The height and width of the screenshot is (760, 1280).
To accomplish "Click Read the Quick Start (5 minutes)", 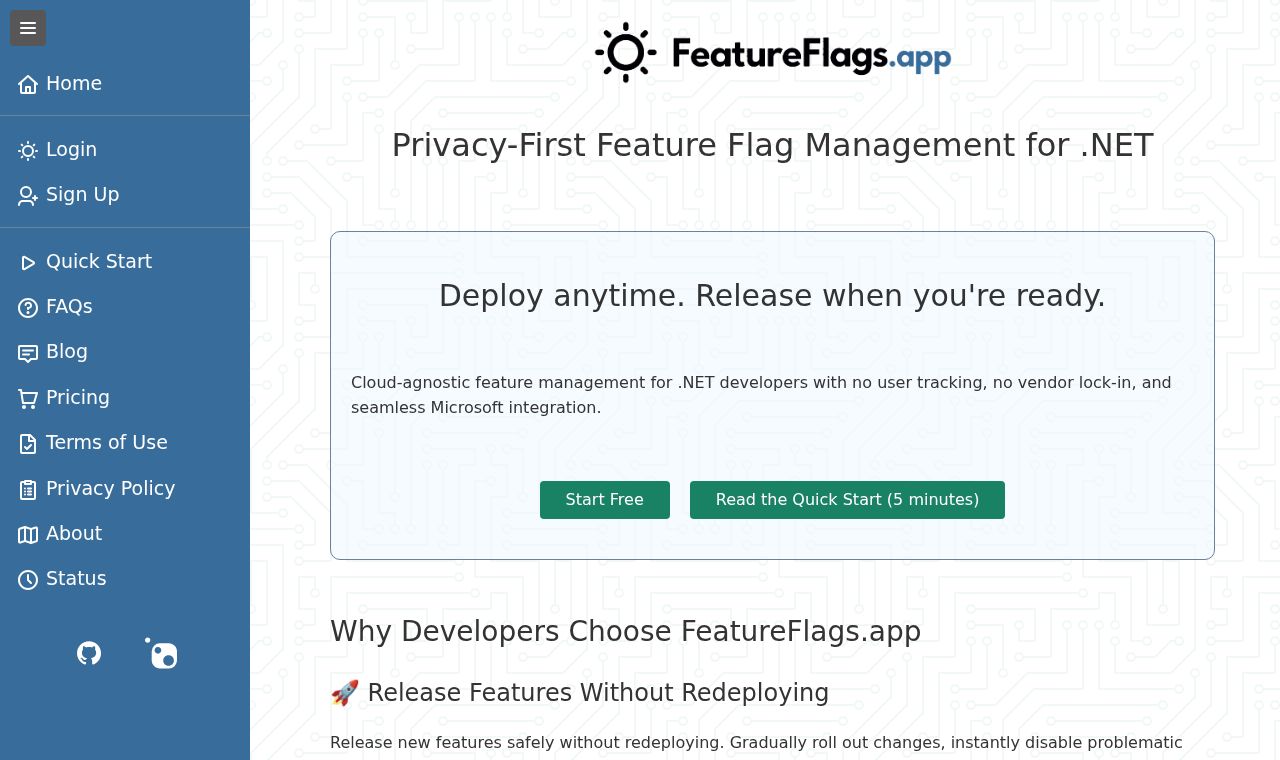I will coord(847,500).
